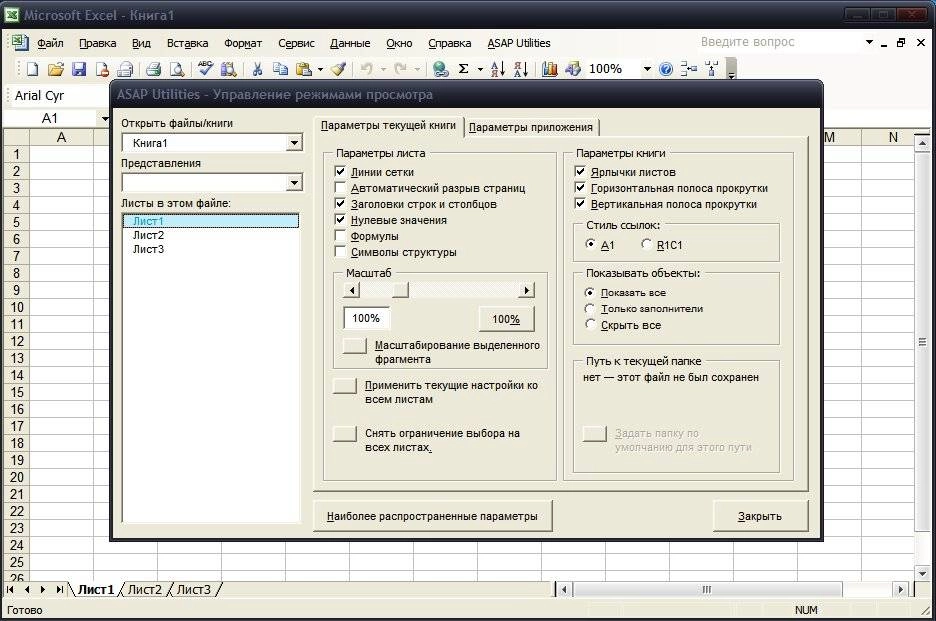Click the Undo arrow icon
This screenshot has height=621, width=936.
(367, 69)
